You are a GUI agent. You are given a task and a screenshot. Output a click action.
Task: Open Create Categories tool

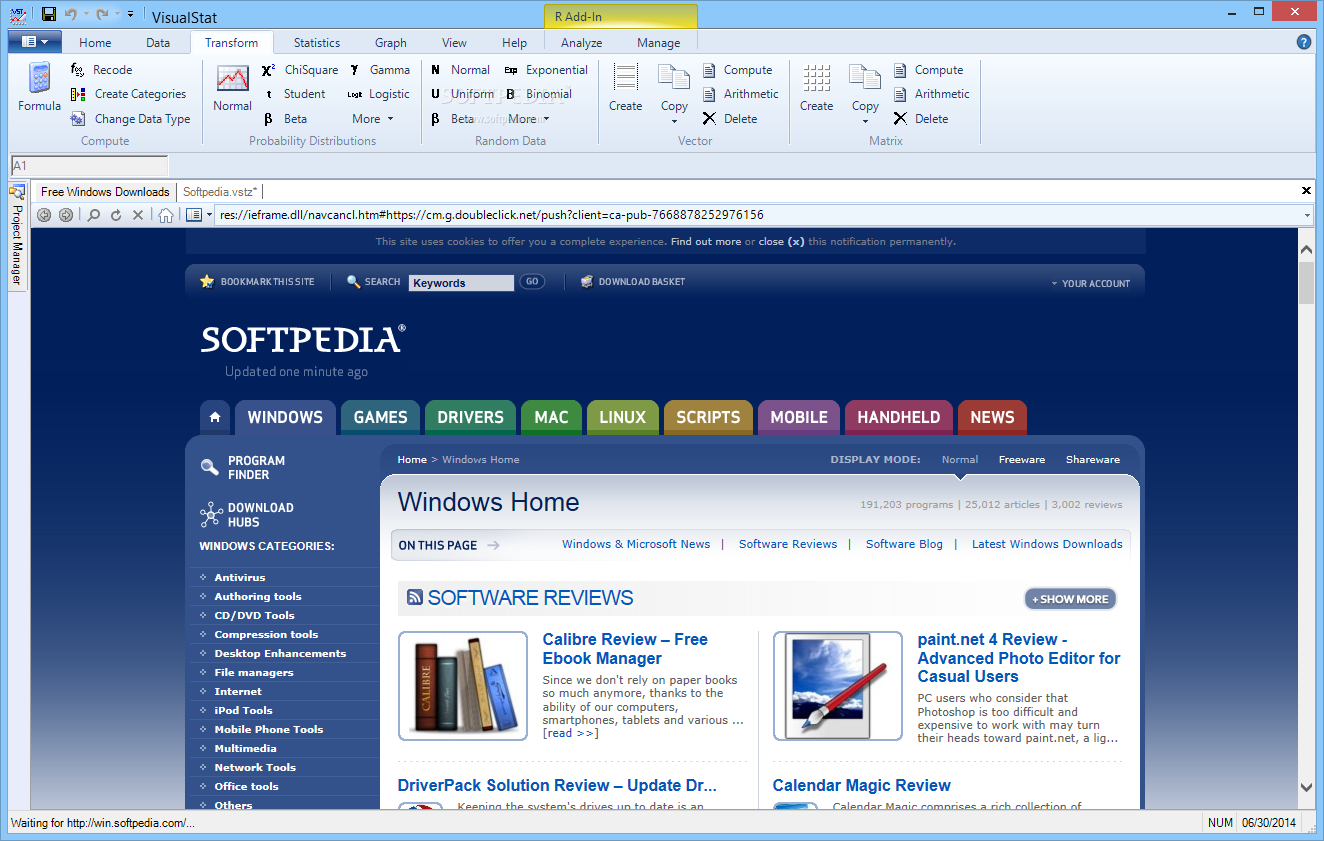click(128, 94)
